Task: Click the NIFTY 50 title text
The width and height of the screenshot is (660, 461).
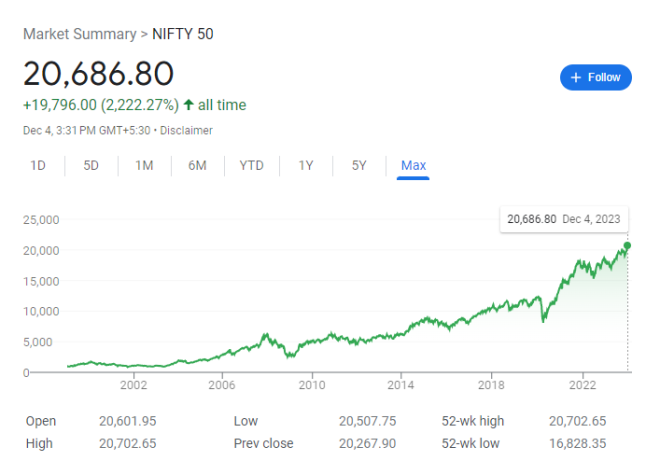Action: tap(182, 34)
